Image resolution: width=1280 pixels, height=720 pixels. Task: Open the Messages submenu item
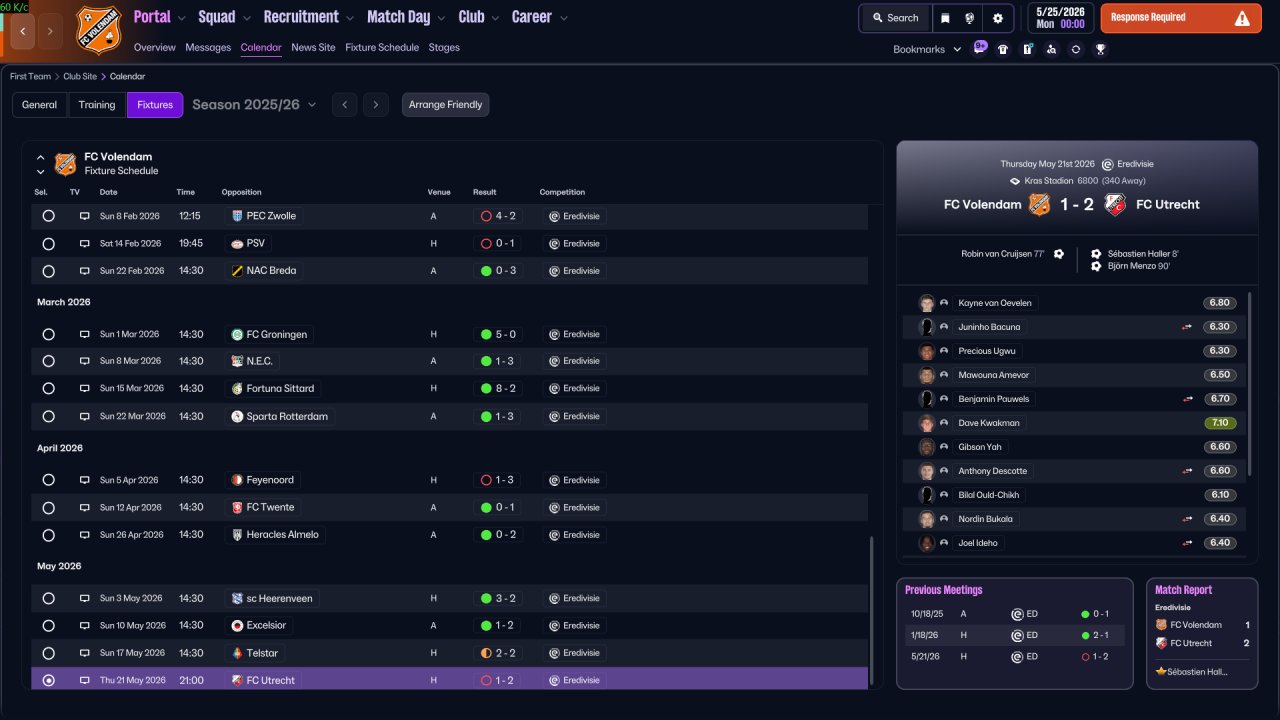[x=208, y=47]
